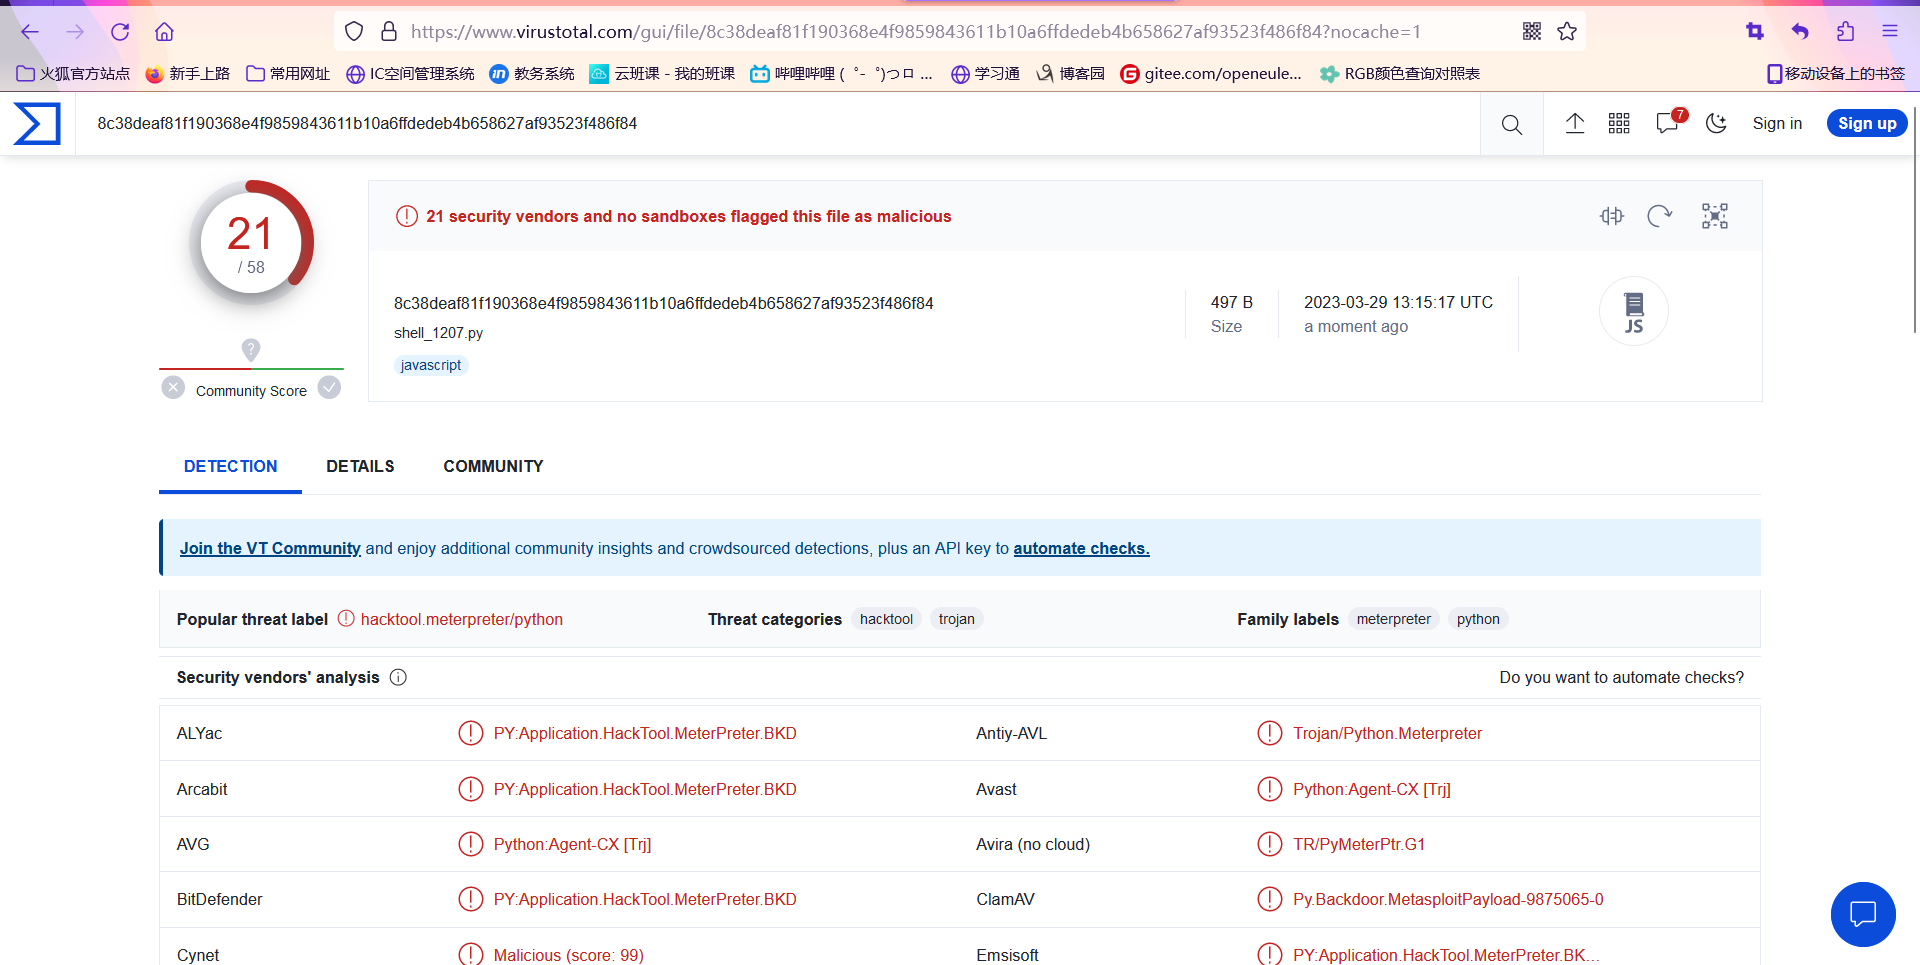Open the chat bubble button

click(x=1863, y=914)
